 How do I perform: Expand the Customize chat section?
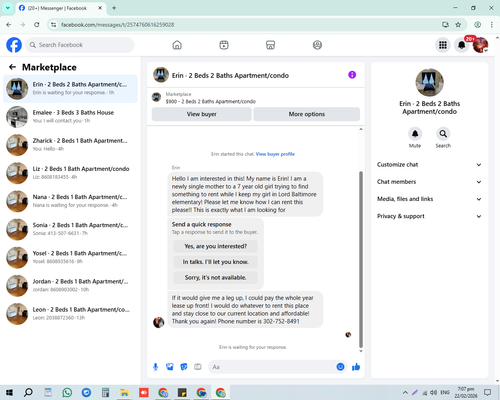429,165
